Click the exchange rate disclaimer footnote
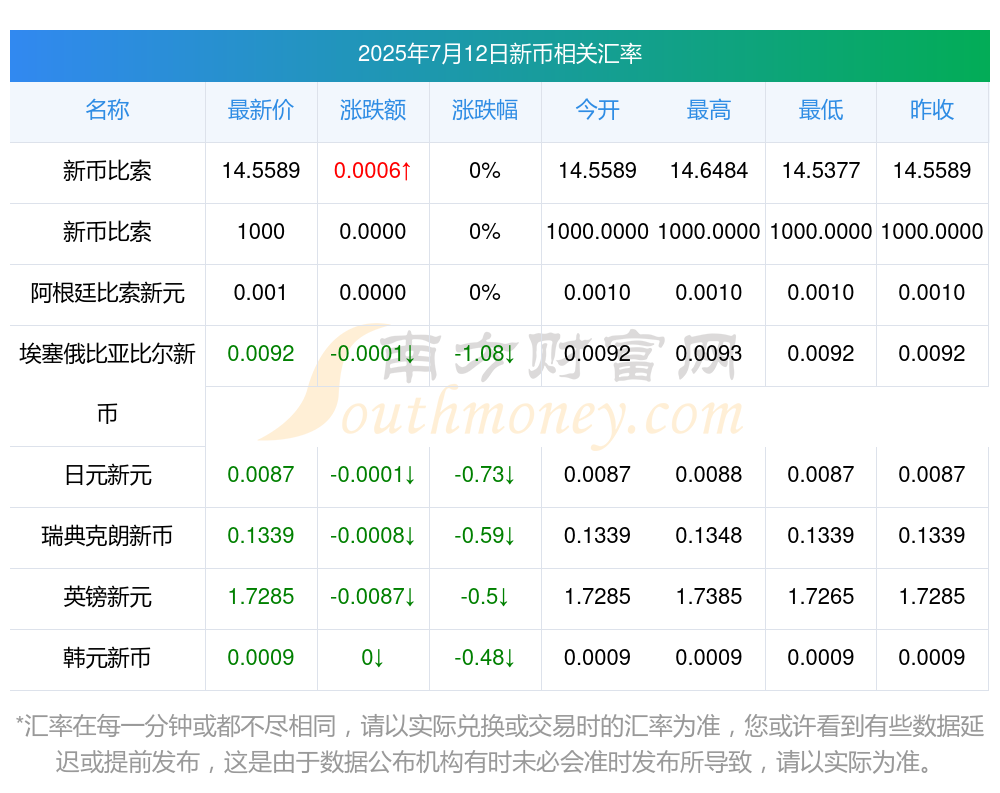The width and height of the screenshot is (1000, 793). (499, 744)
